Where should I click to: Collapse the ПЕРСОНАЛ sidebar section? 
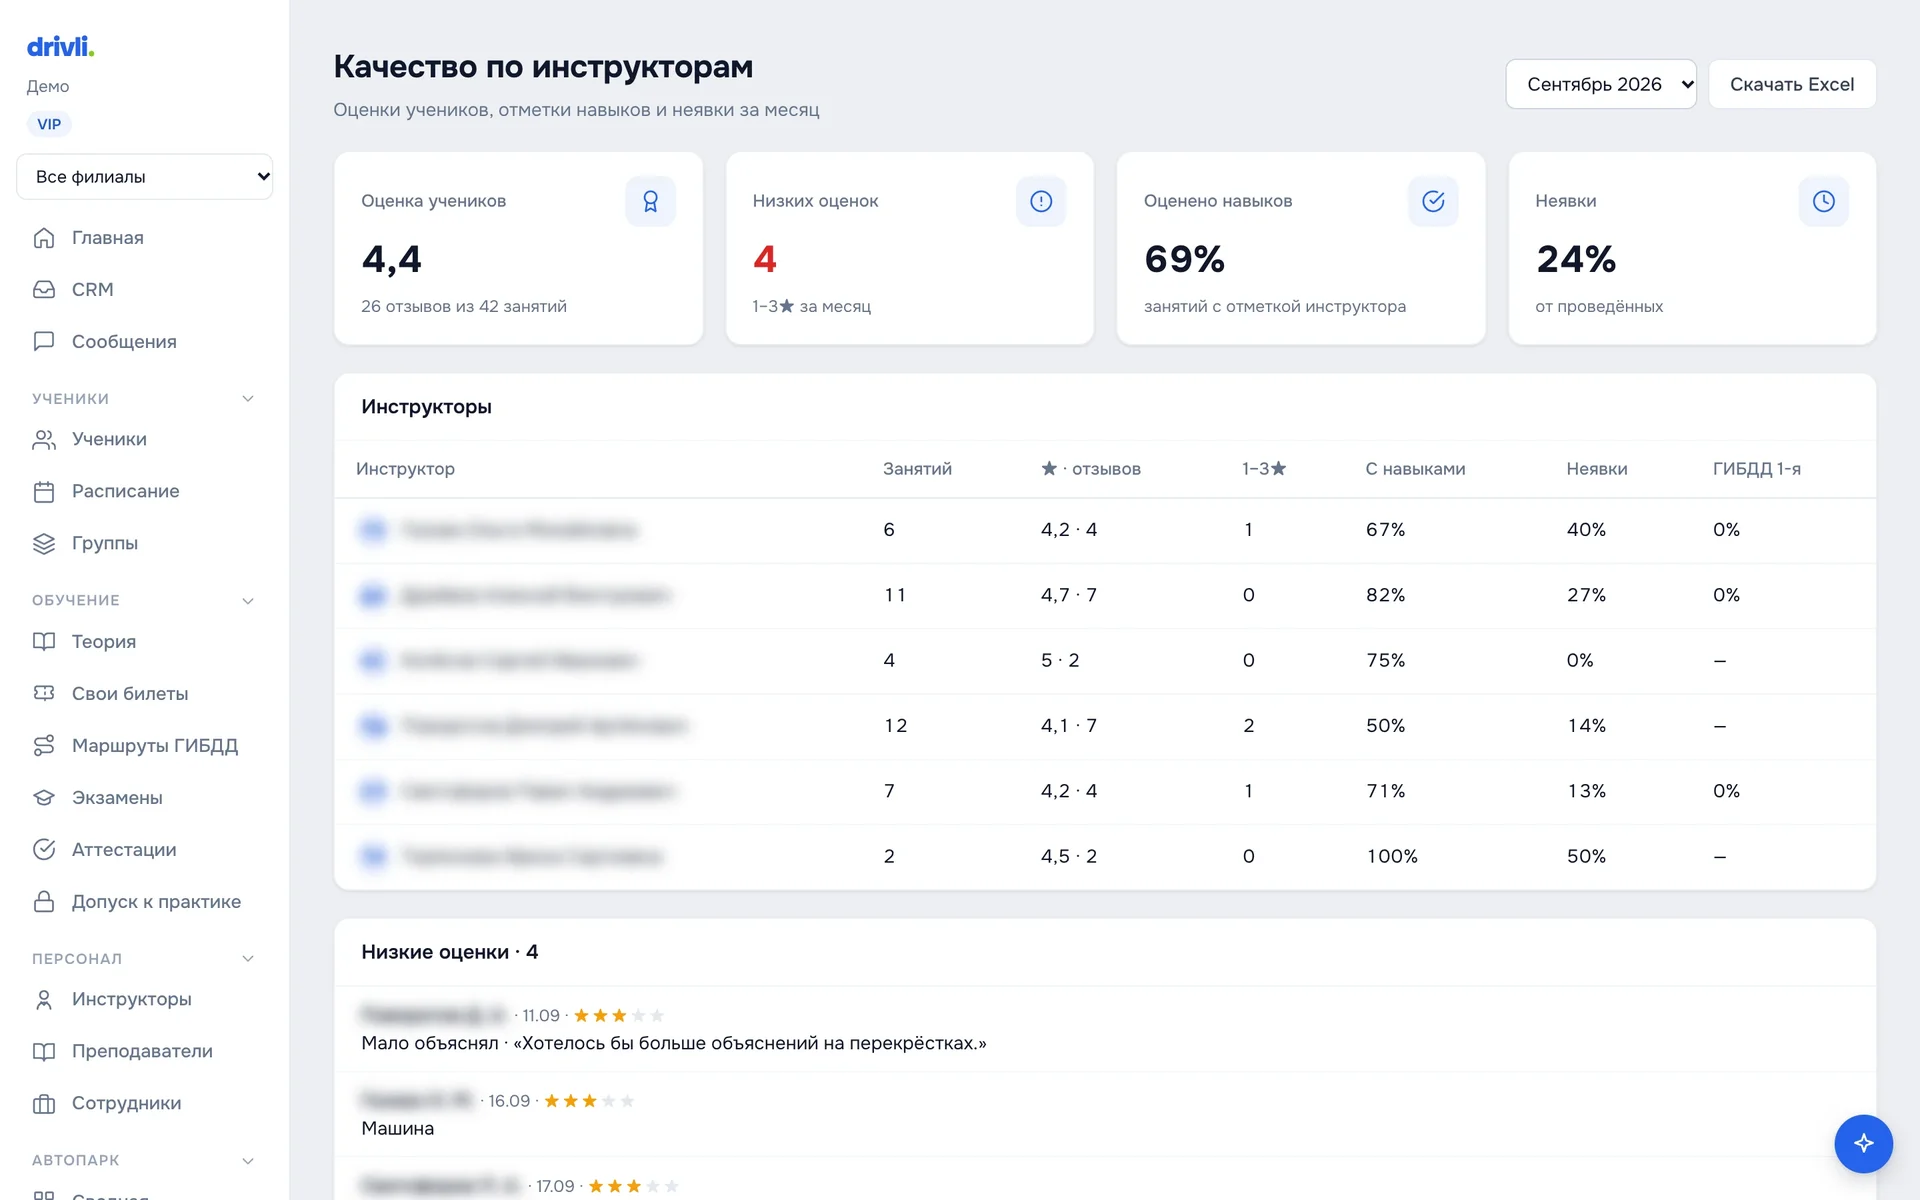click(248, 959)
